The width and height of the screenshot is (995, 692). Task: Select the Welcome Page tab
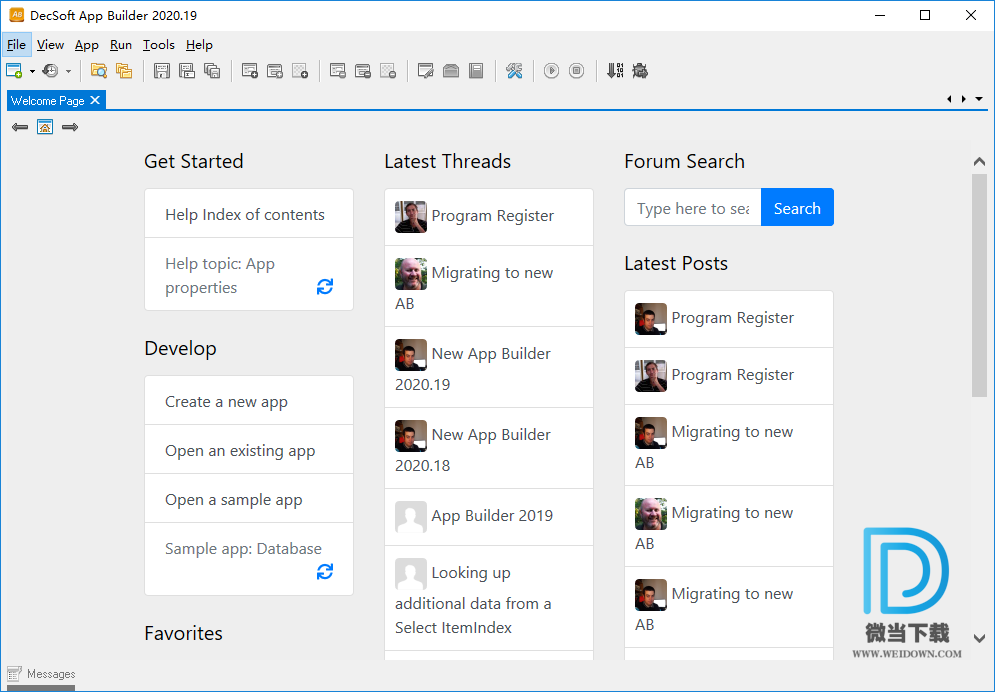(48, 101)
